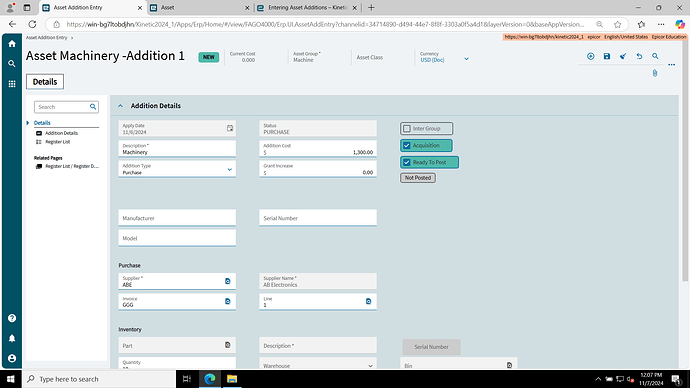This screenshot has width=690, height=388.
Task: Click the Undo arrow icon
Action: [639, 56]
